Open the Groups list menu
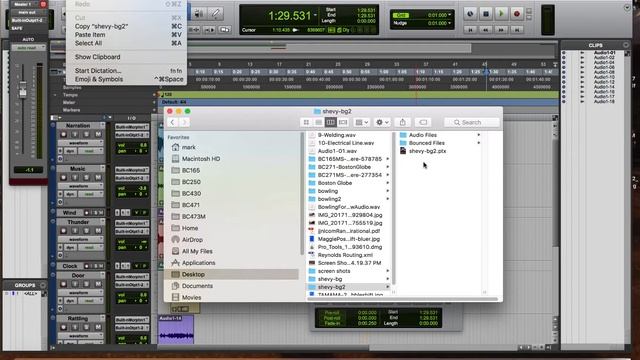Viewport: 640px width, 360px height. pyautogui.click(x=43, y=285)
